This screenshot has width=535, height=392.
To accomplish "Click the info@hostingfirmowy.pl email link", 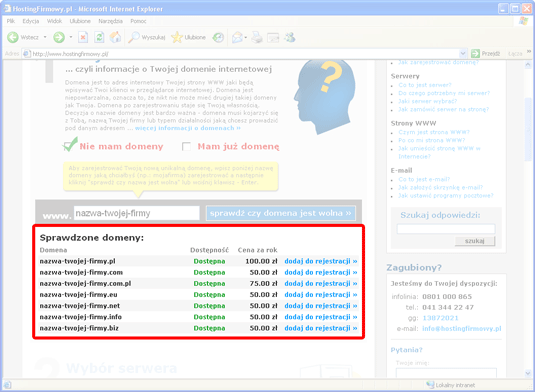I will 462,329.
